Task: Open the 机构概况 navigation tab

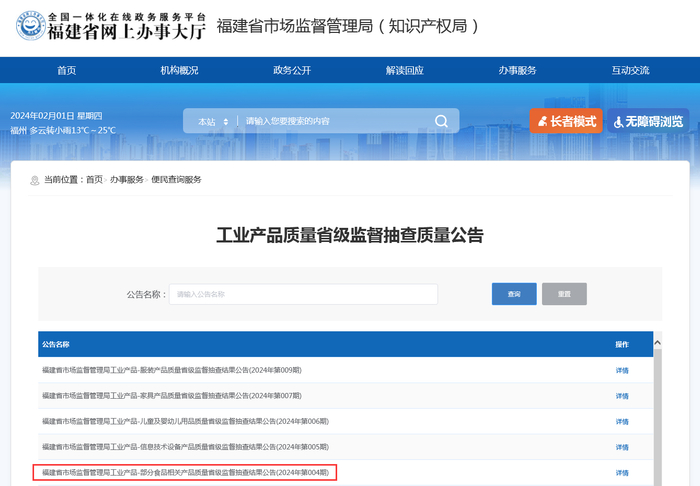Action: pyautogui.click(x=179, y=70)
